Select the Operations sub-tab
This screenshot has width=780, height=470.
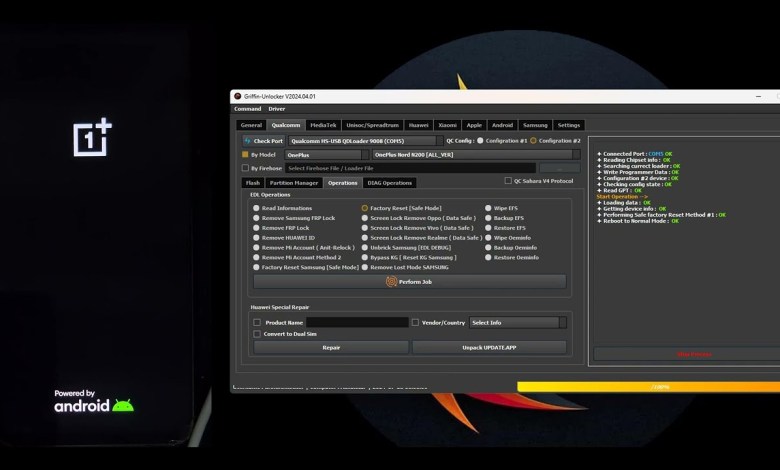tap(342, 183)
